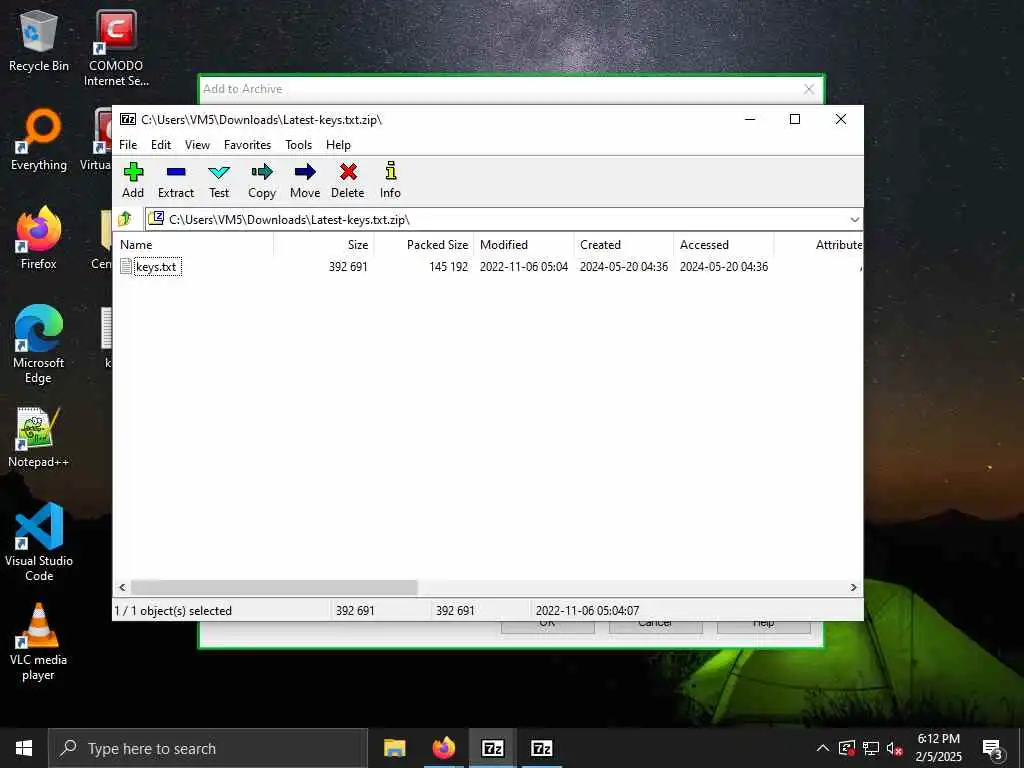The width and height of the screenshot is (1024, 768).
Task: Switch to Firefox in the taskbar
Action: click(x=443, y=748)
